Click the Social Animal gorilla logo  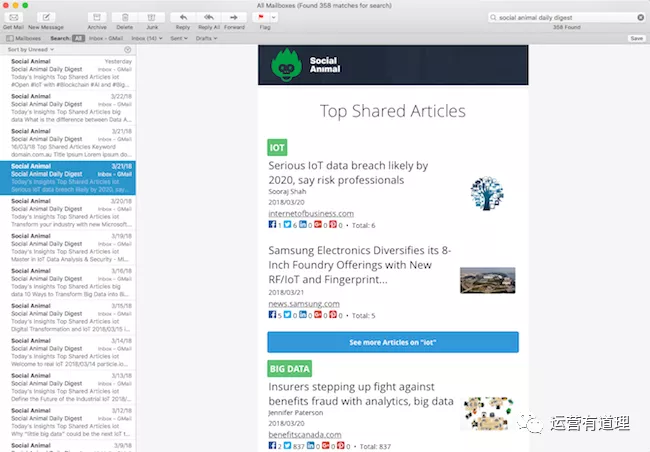point(286,65)
